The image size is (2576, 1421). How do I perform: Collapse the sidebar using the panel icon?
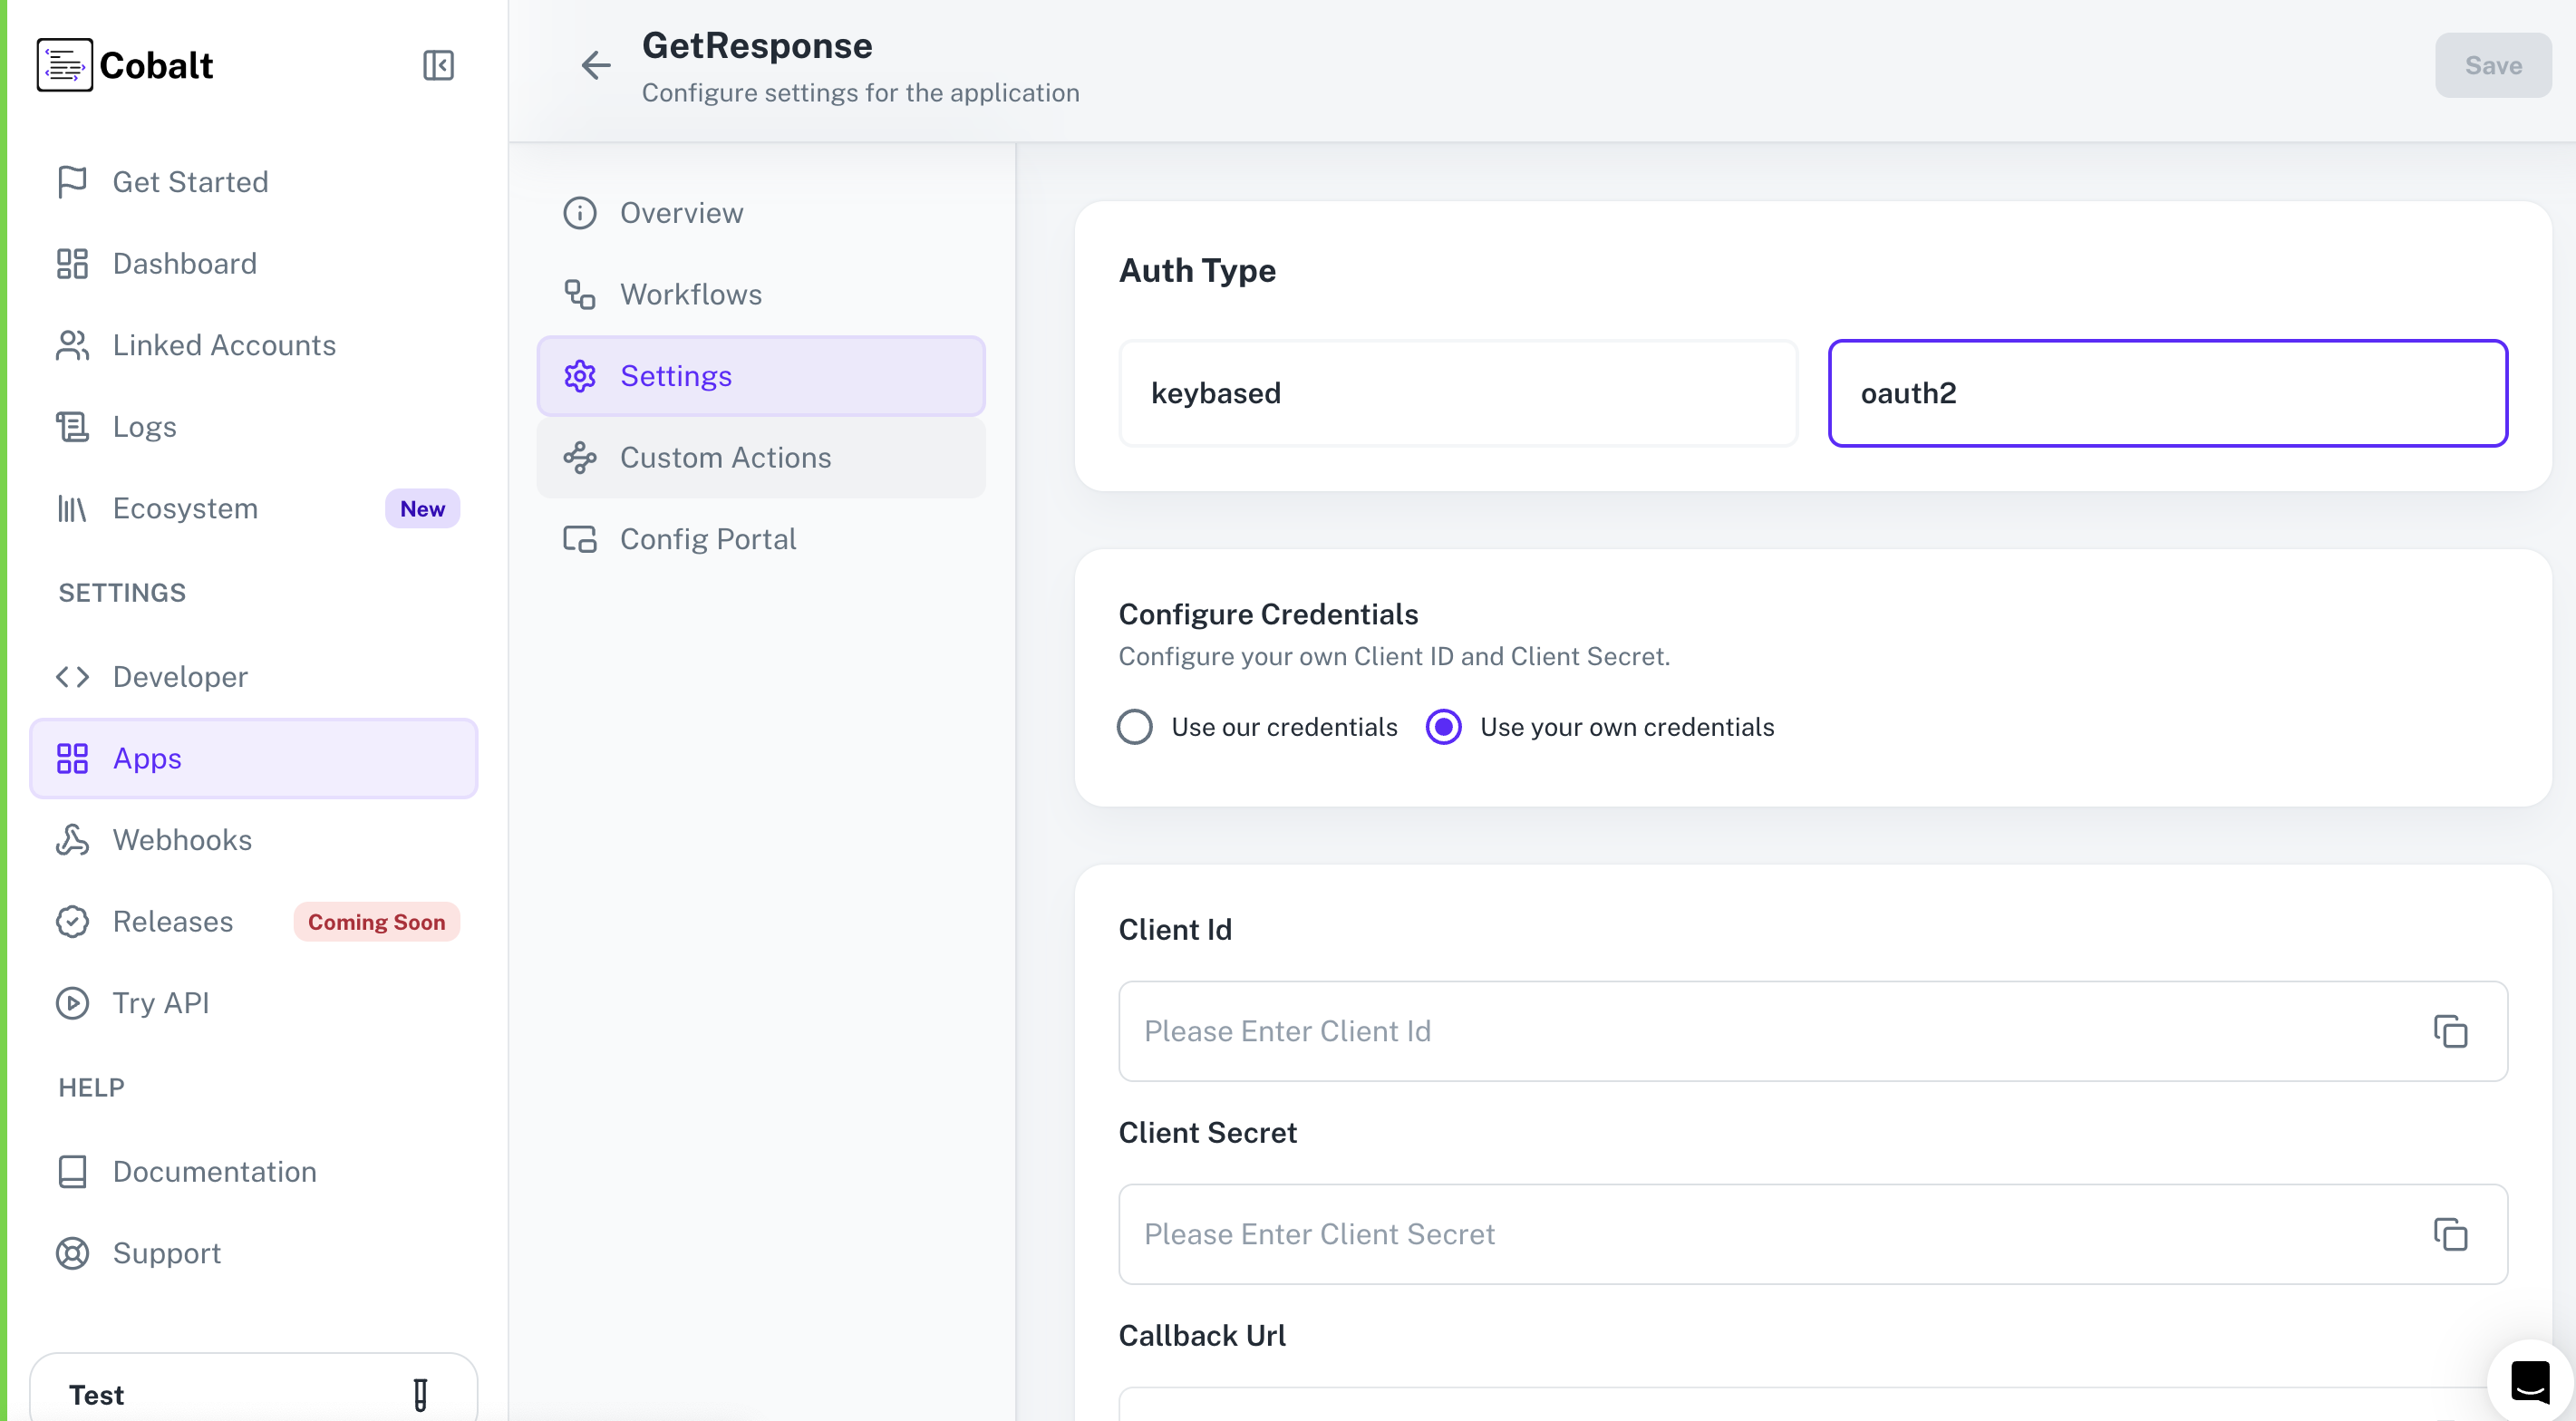coord(437,65)
